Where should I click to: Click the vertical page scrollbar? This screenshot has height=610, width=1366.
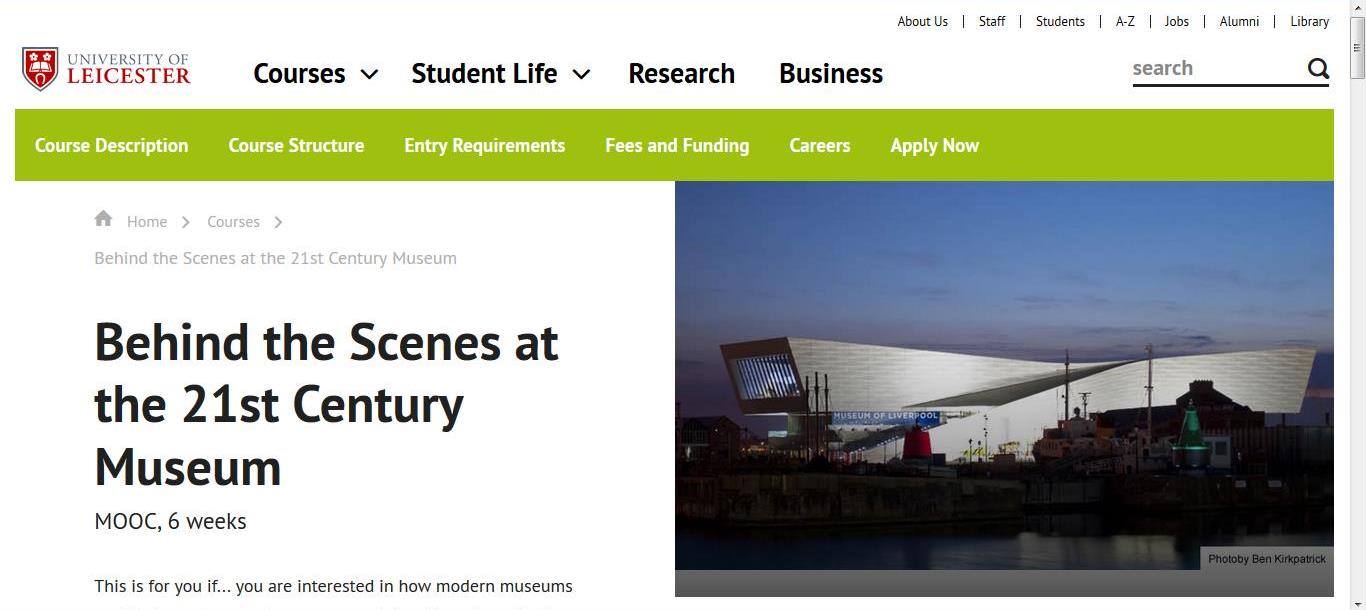click(1357, 305)
